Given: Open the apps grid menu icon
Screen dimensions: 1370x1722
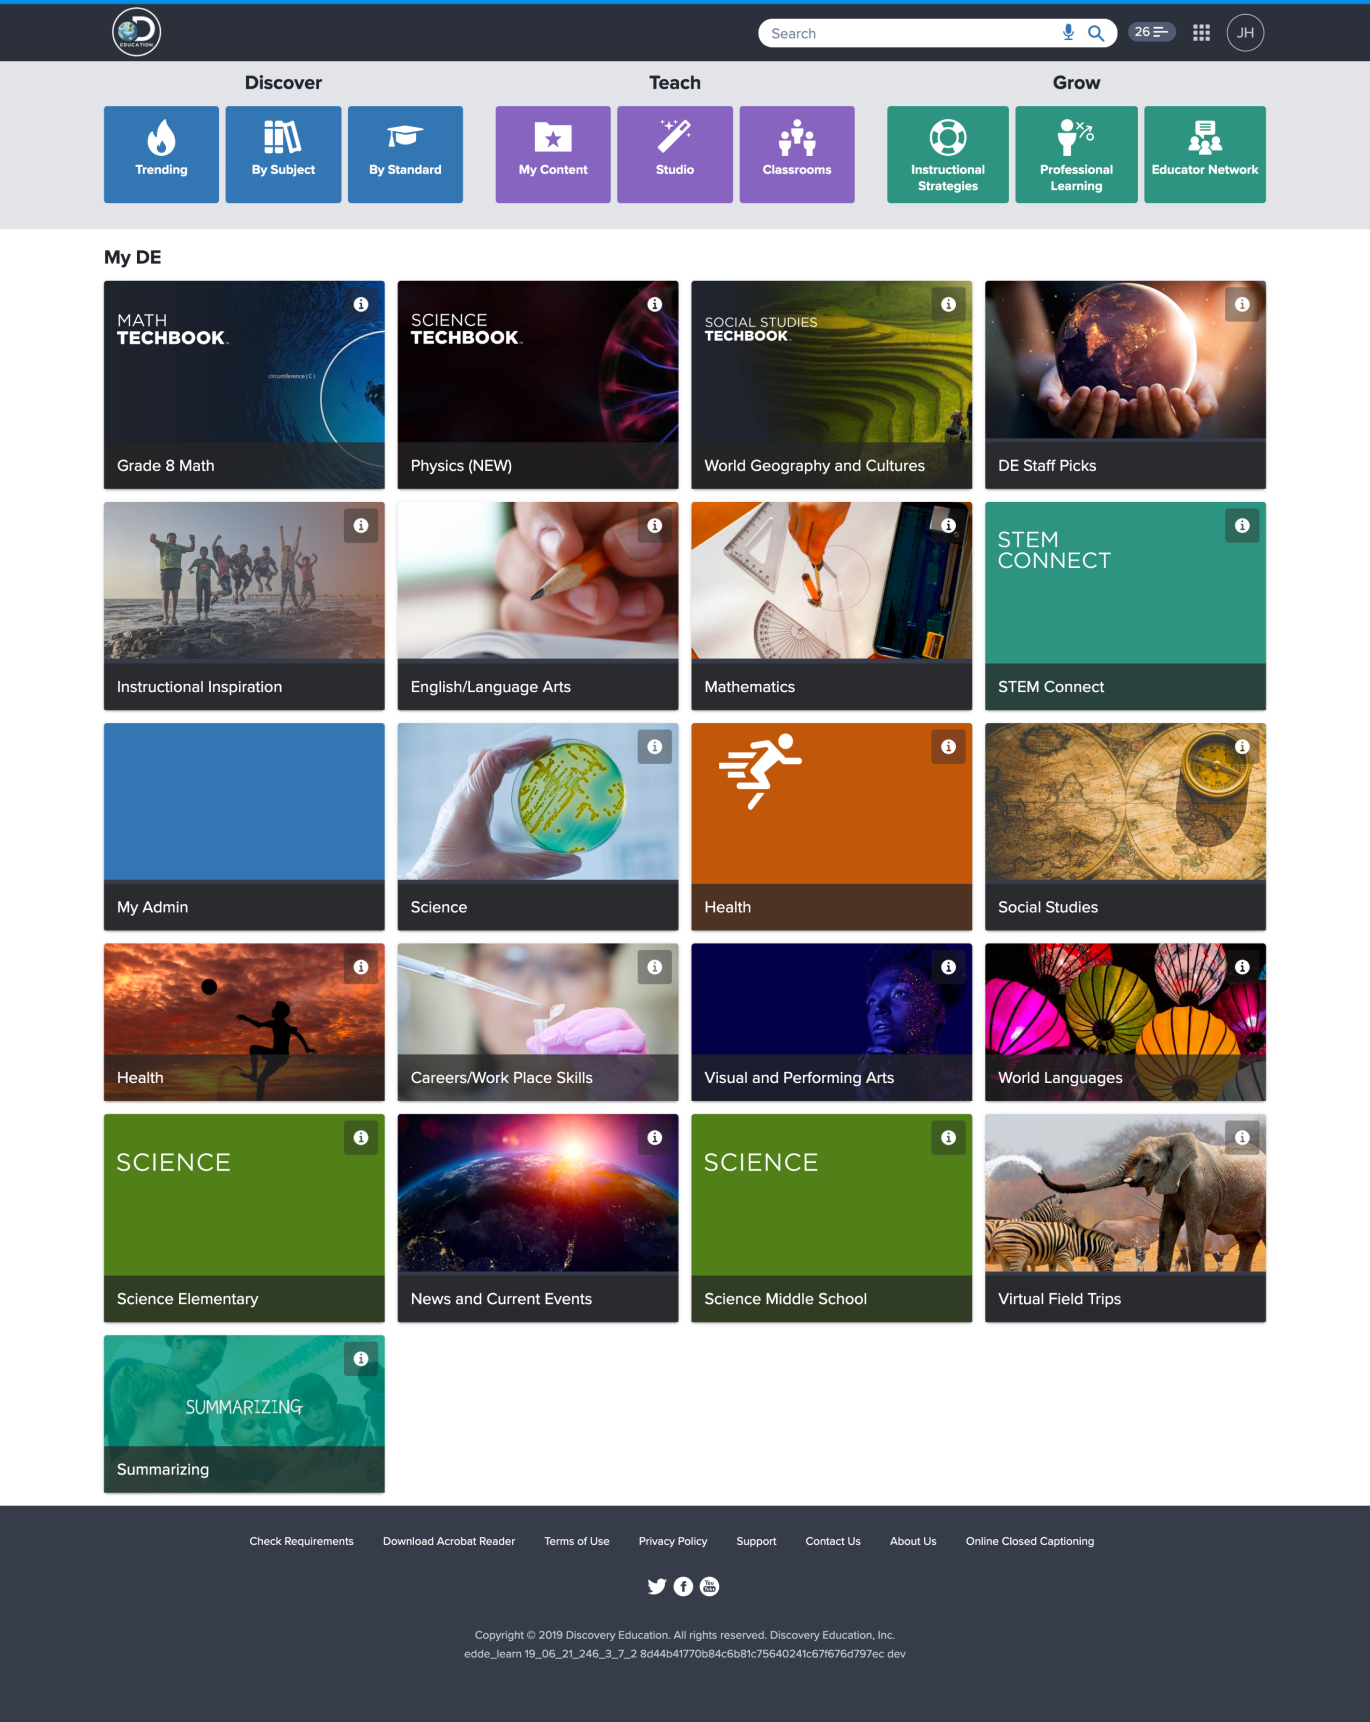Looking at the screenshot, I should tap(1202, 33).
